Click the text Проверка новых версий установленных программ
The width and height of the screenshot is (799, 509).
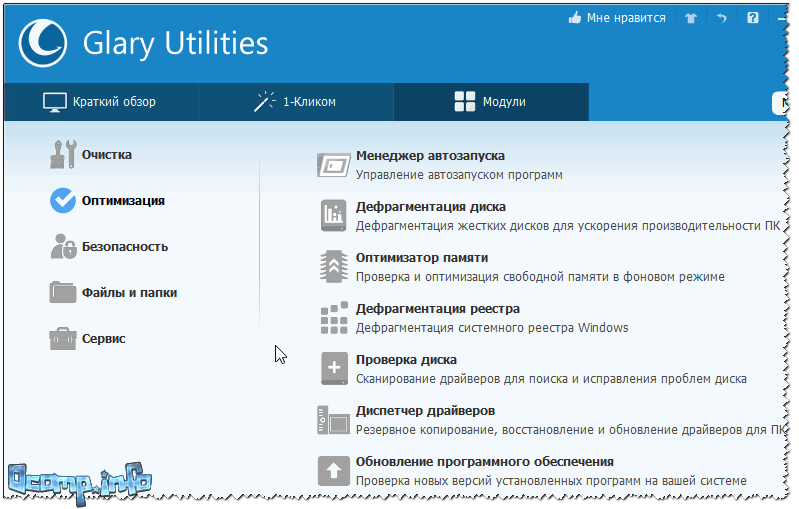pyautogui.click(x=500, y=480)
